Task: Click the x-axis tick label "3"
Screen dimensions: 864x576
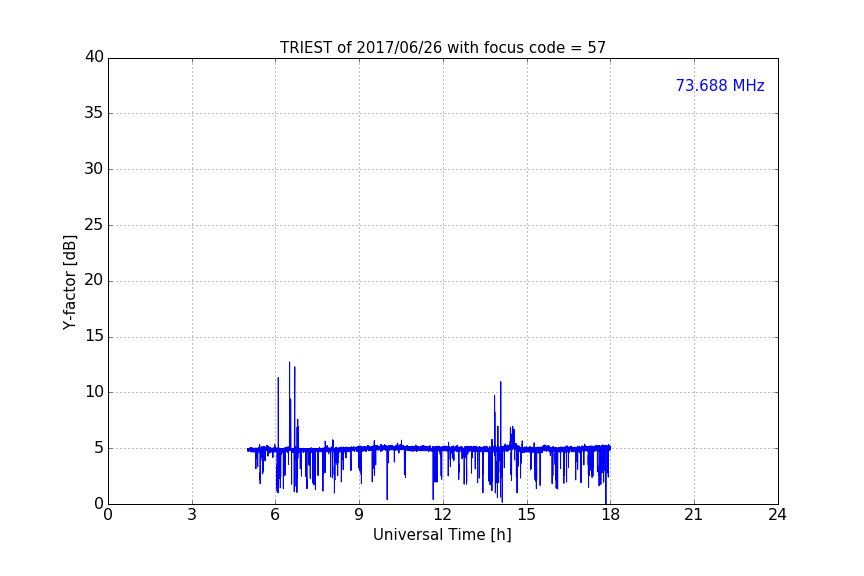Action: (192, 515)
